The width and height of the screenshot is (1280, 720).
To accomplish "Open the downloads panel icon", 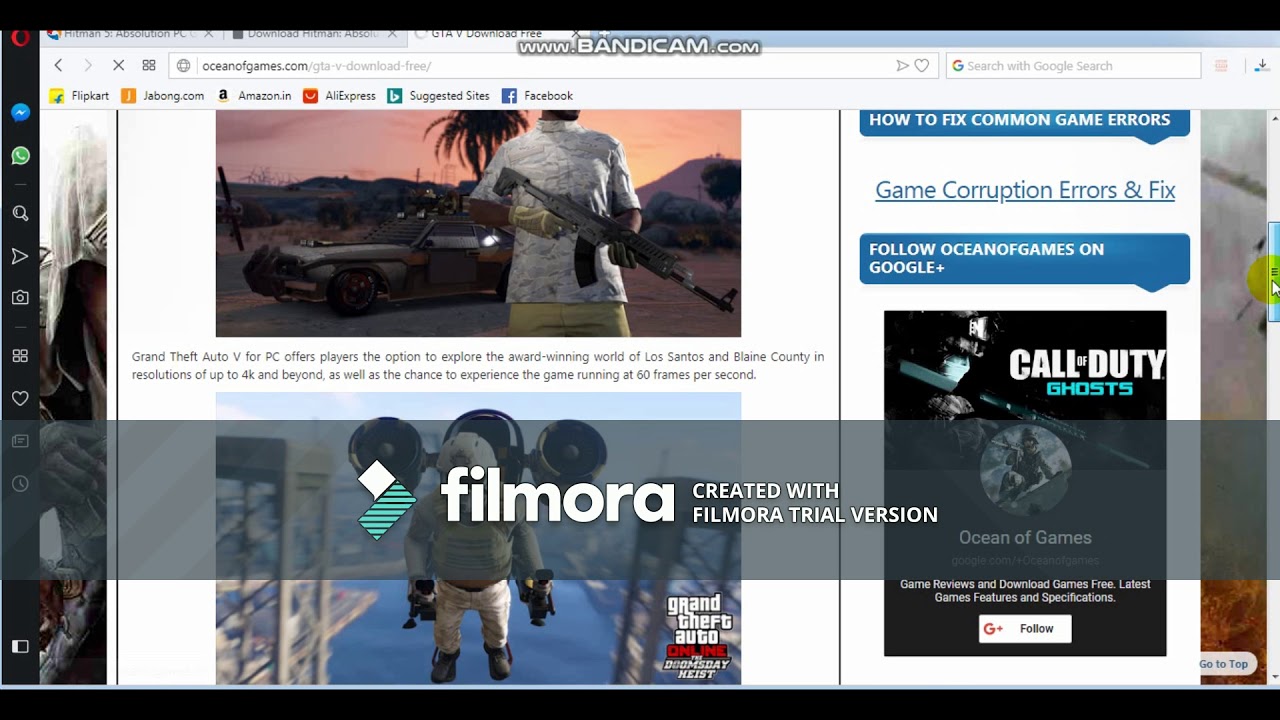I will coord(1262,66).
